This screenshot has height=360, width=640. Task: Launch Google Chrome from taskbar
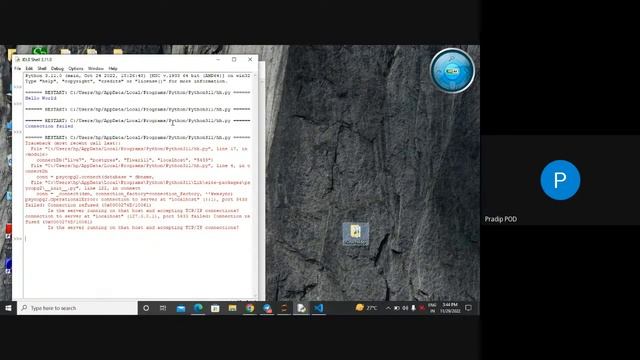point(250,308)
